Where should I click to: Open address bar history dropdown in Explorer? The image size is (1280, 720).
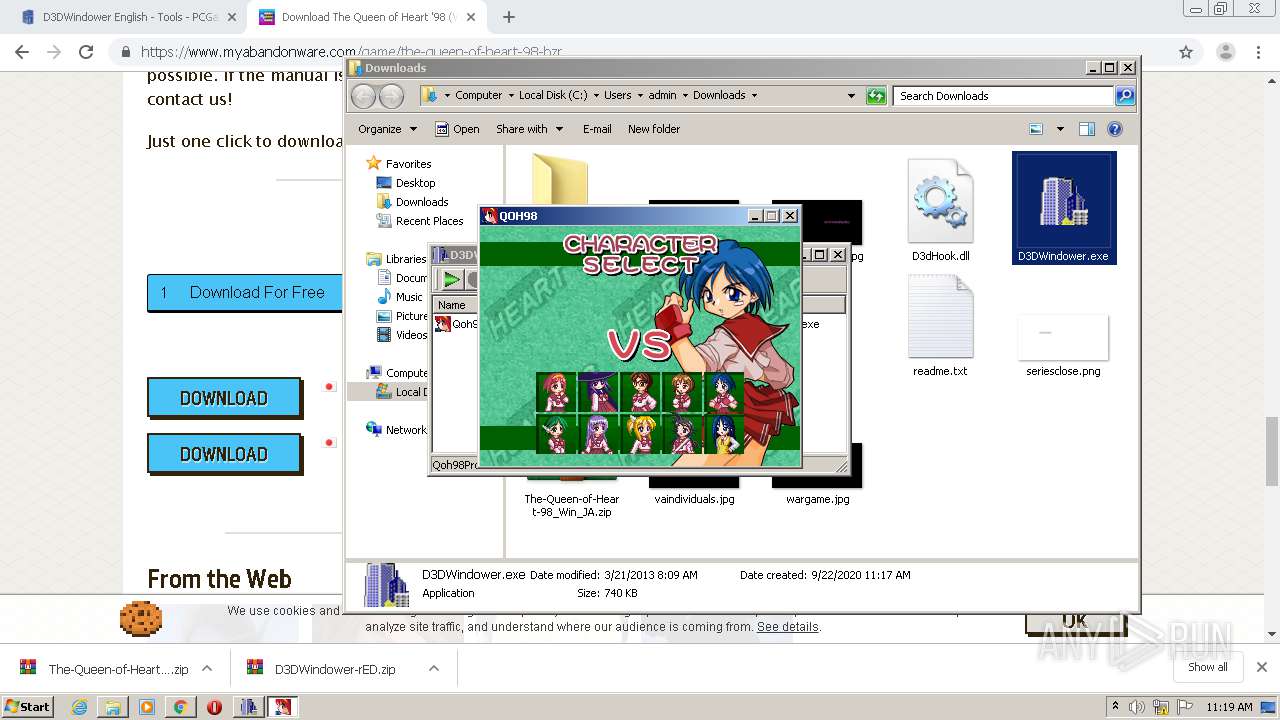[x=851, y=96]
